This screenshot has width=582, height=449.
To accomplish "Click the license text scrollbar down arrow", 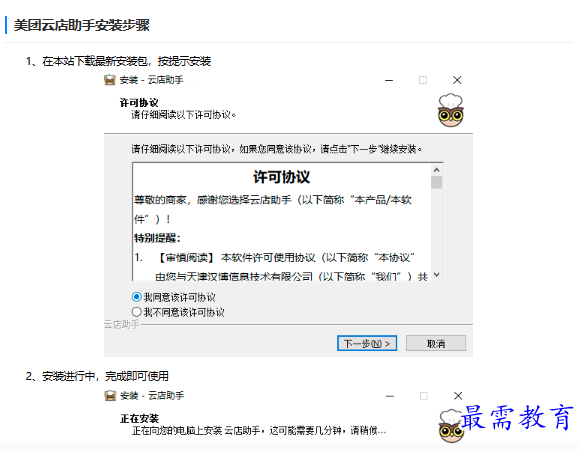I will pos(436,275).
